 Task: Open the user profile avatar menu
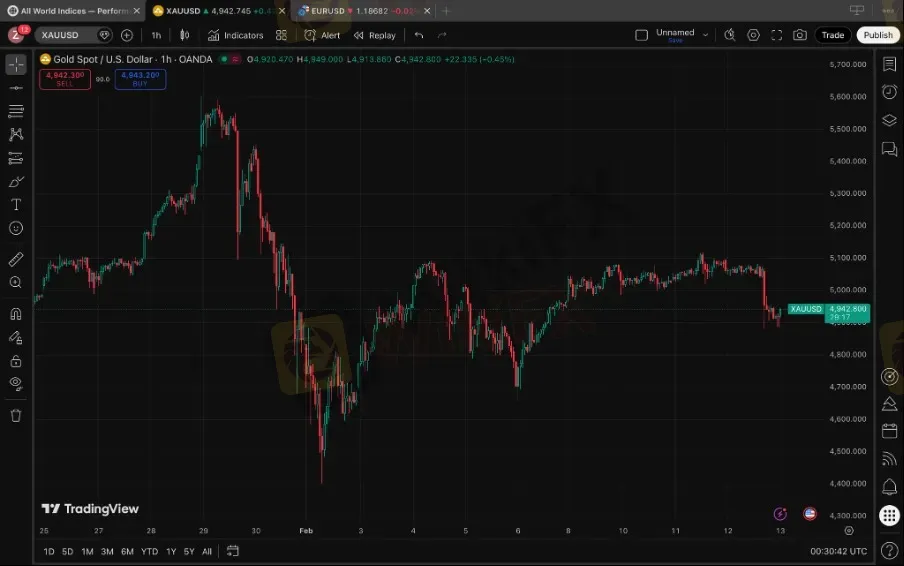point(16,35)
